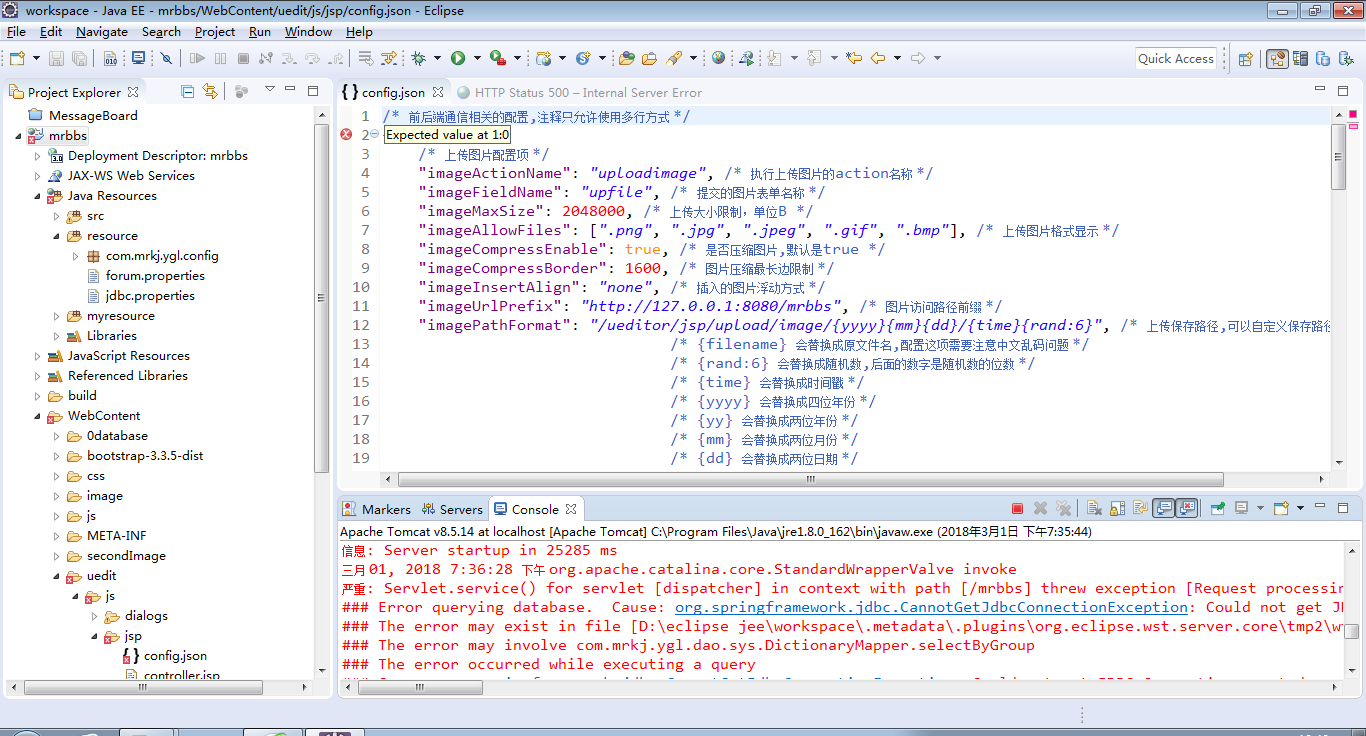Screen dimensions: 1366x736
Task: Select the MessageBoard project
Action: pyautogui.click(x=93, y=116)
